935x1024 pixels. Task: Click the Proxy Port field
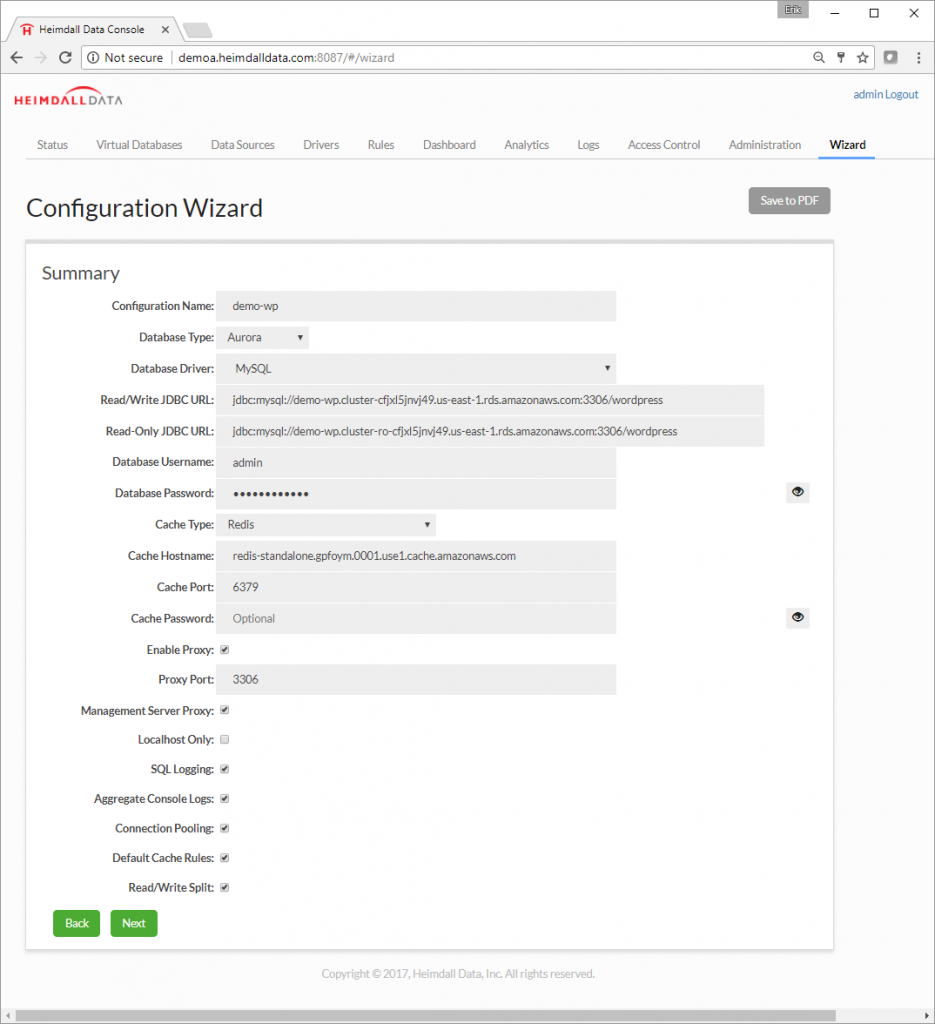click(416, 679)
